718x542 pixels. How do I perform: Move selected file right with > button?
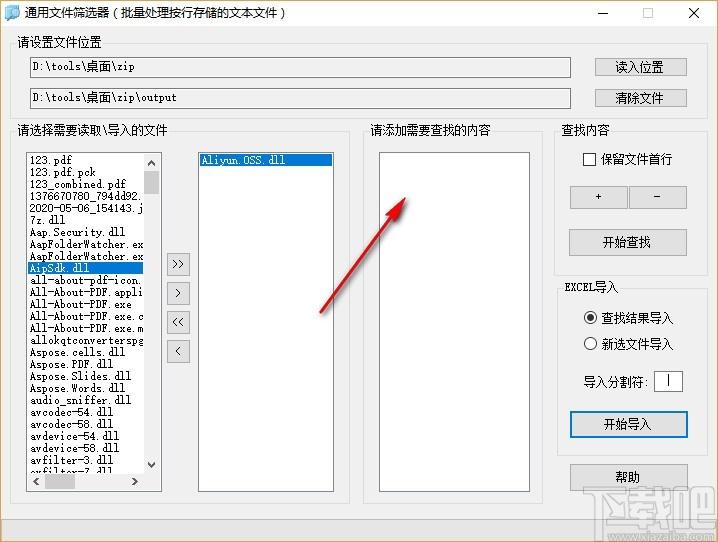pos(178,293)
